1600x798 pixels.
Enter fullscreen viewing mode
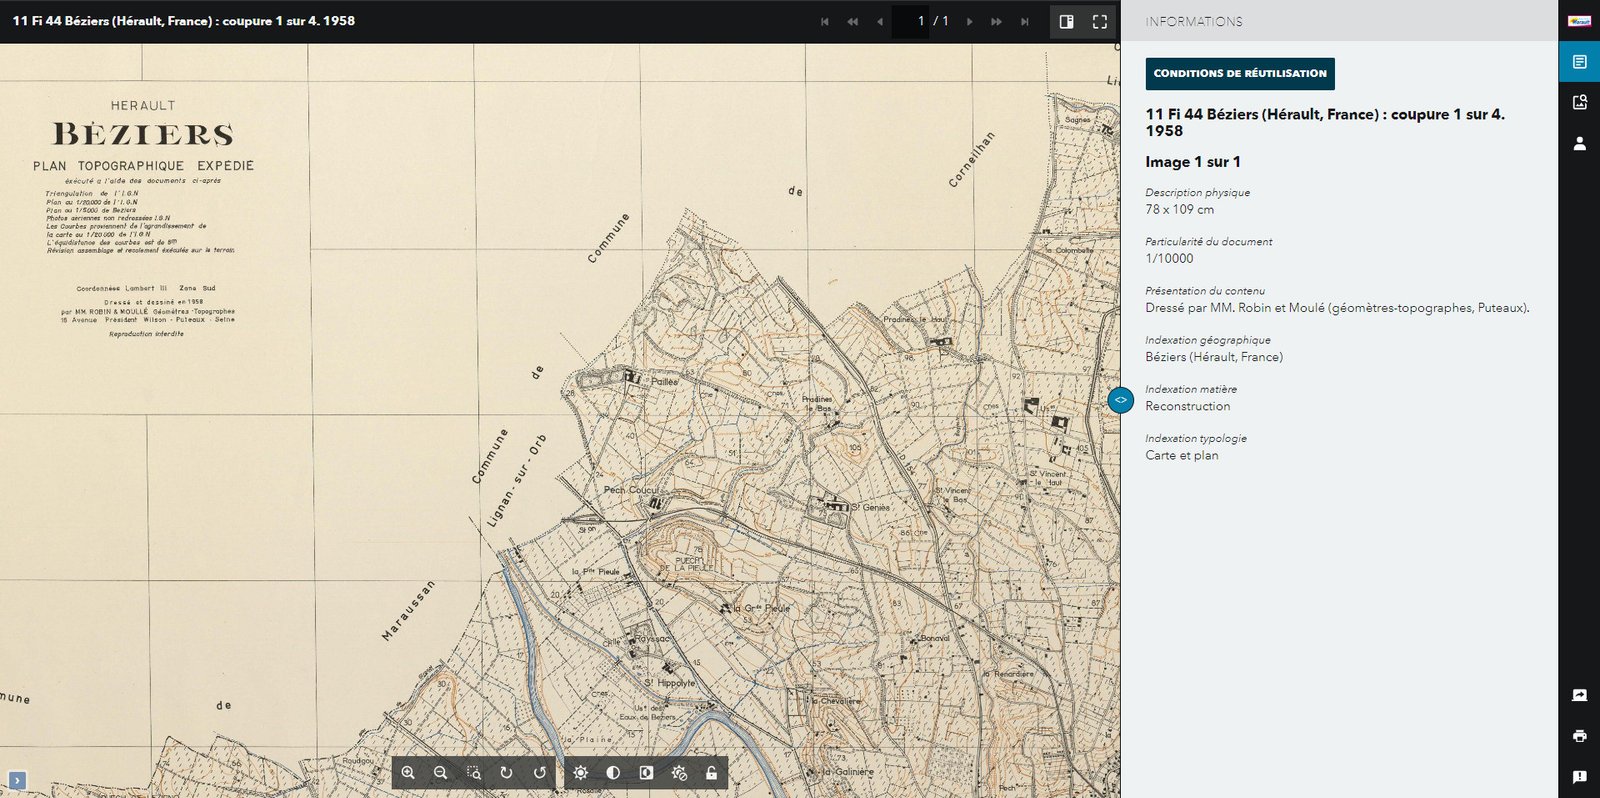click(1099, 21)
